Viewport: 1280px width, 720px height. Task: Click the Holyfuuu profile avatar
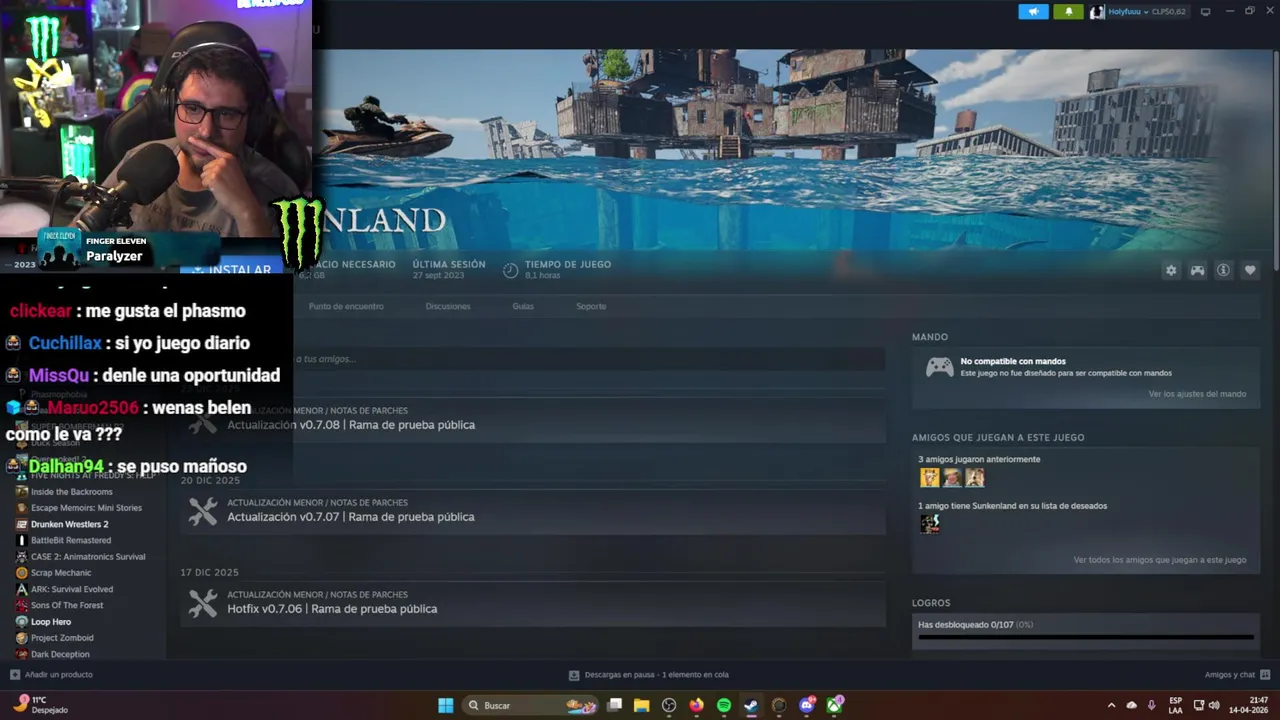(1097, 12)
